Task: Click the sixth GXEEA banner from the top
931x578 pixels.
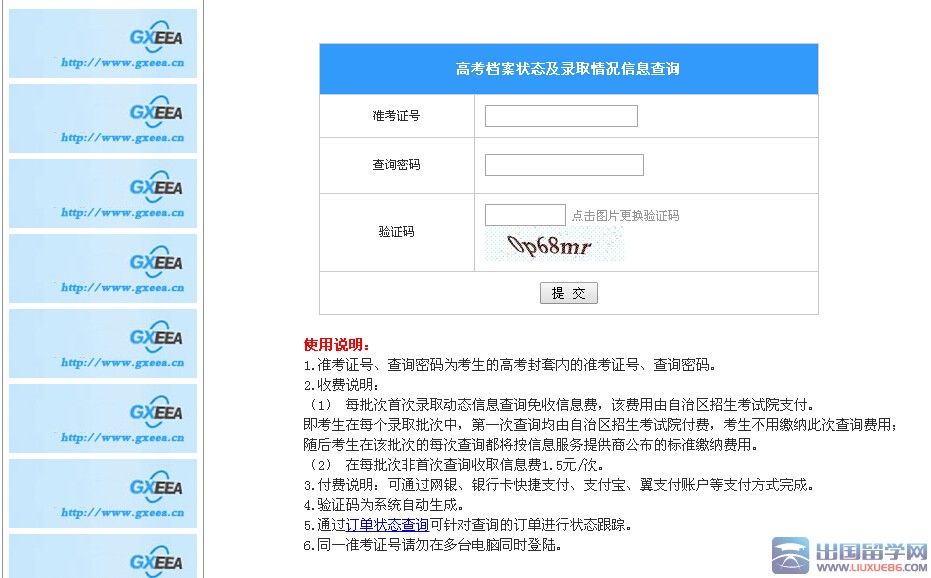Action: pyautogui.click(x=103, y=418)
